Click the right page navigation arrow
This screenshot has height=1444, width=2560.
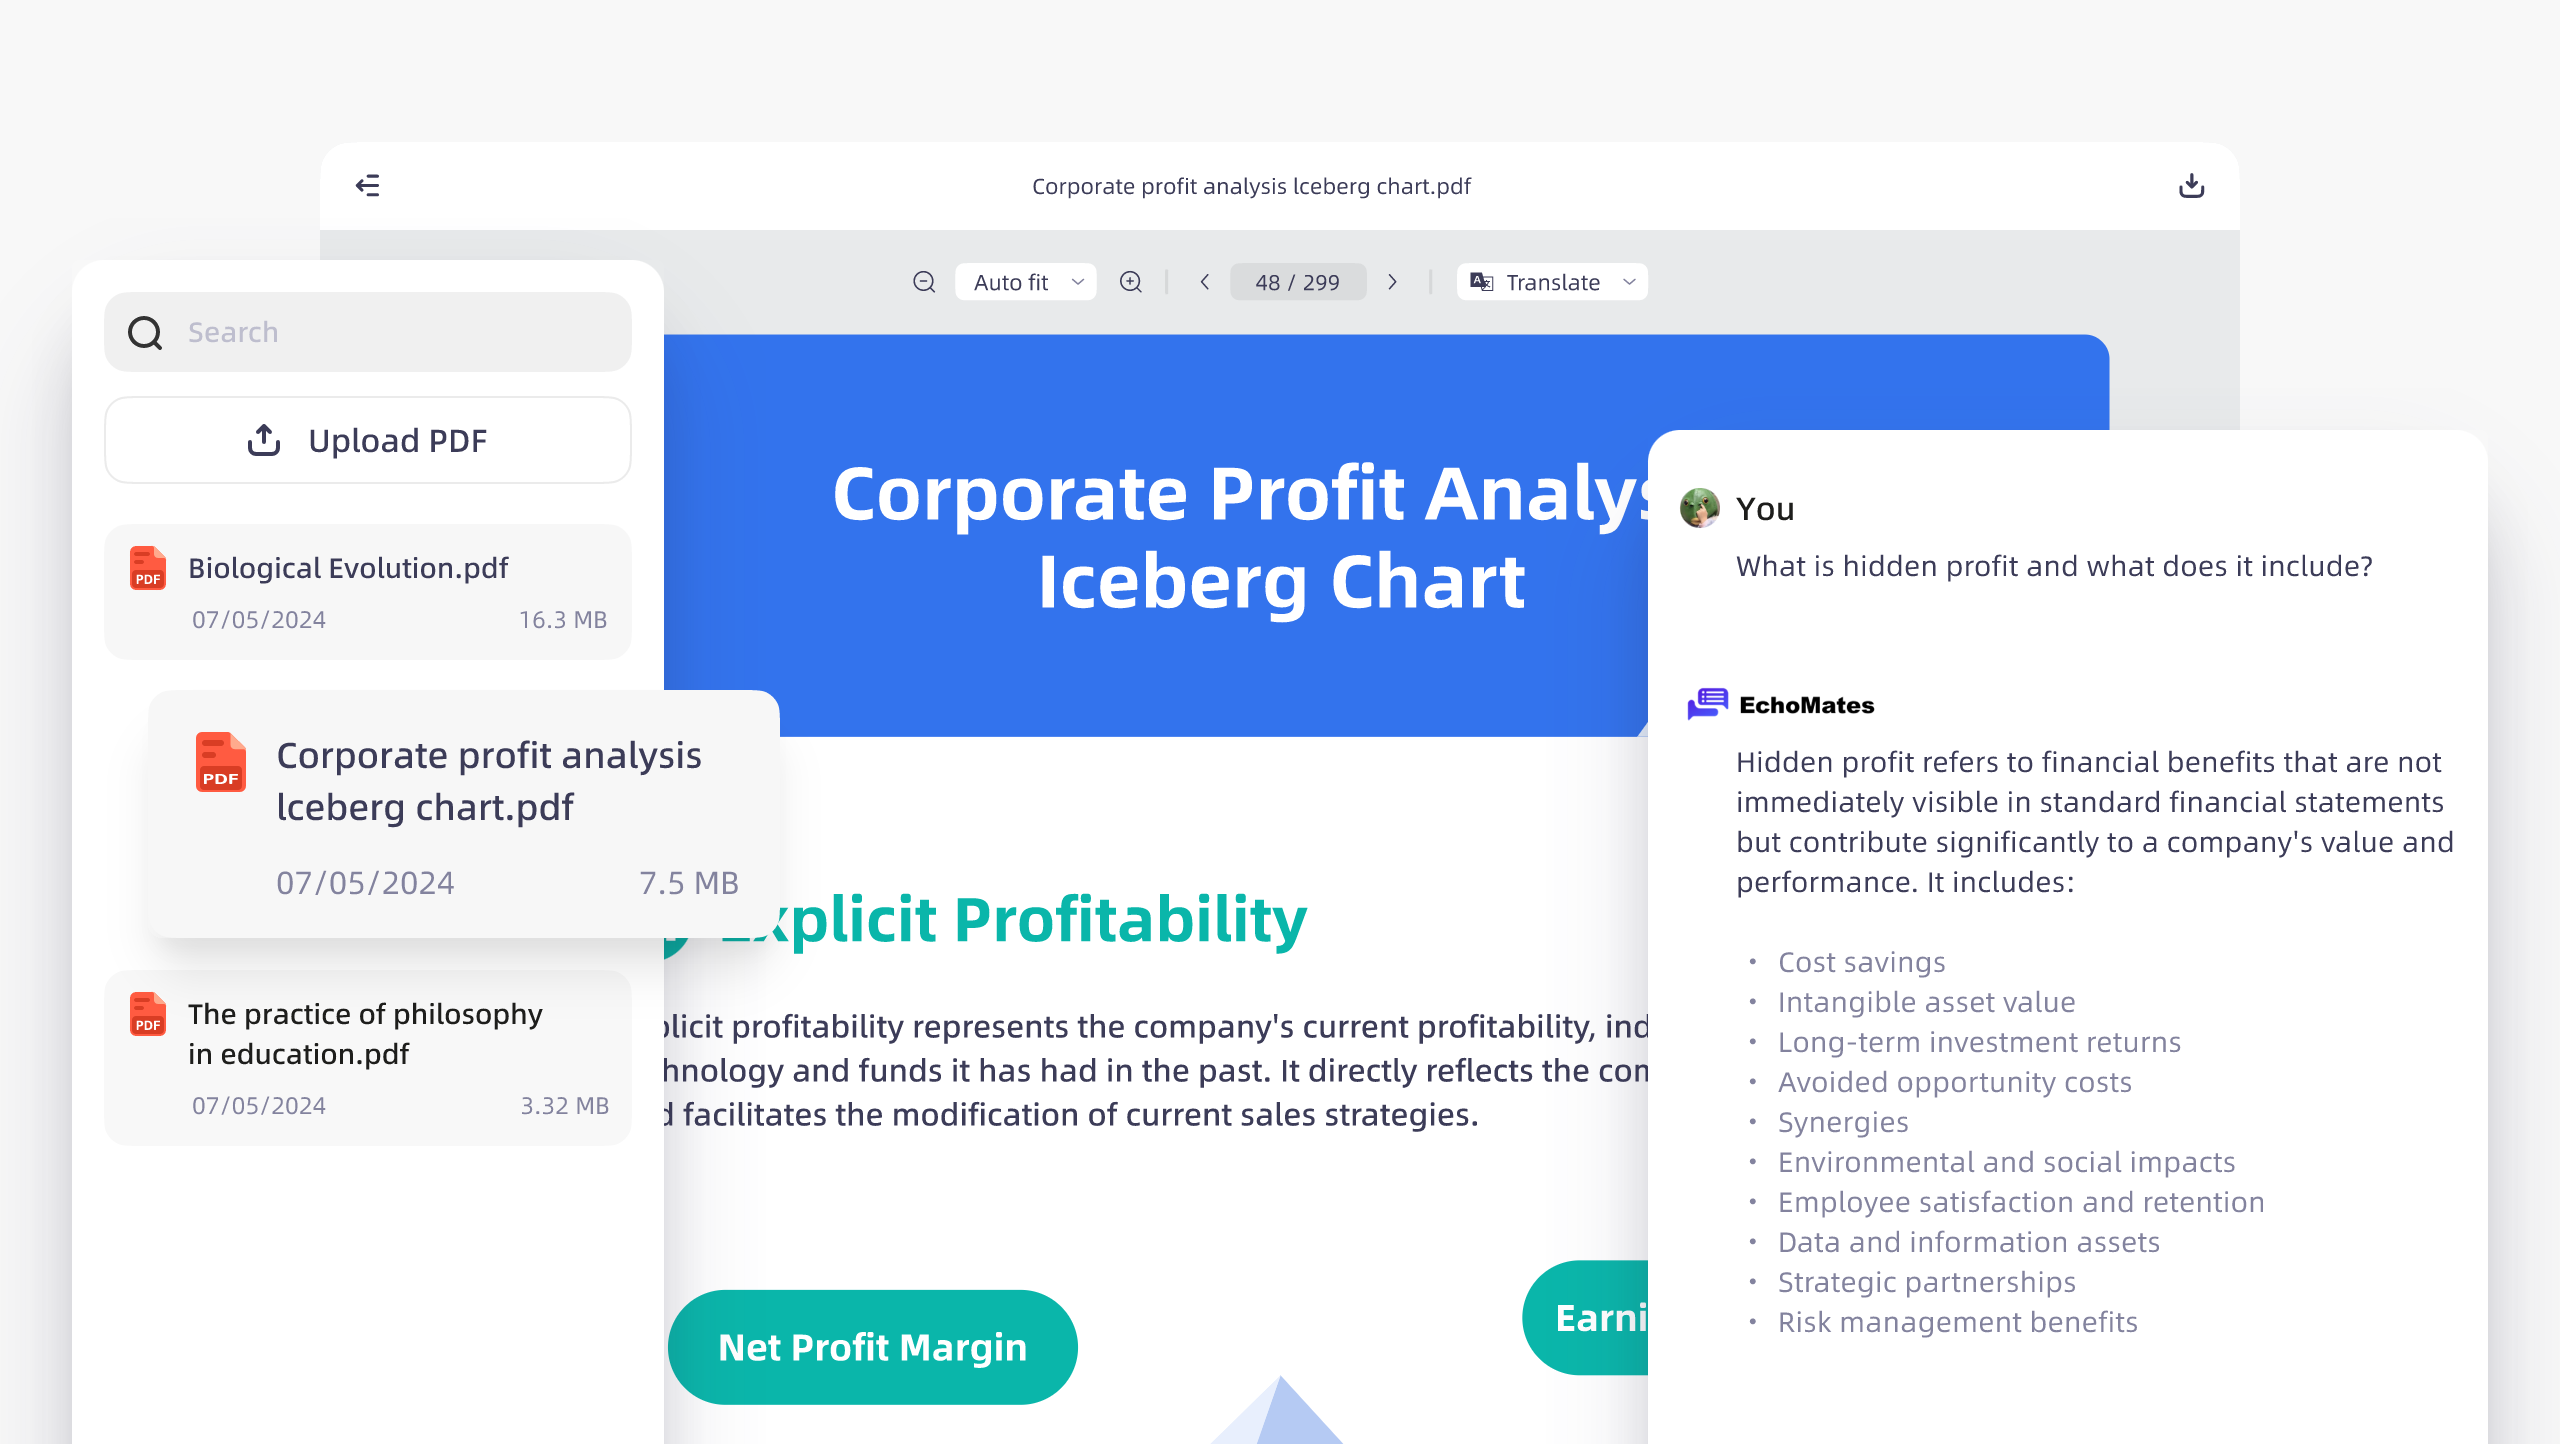1394,281
